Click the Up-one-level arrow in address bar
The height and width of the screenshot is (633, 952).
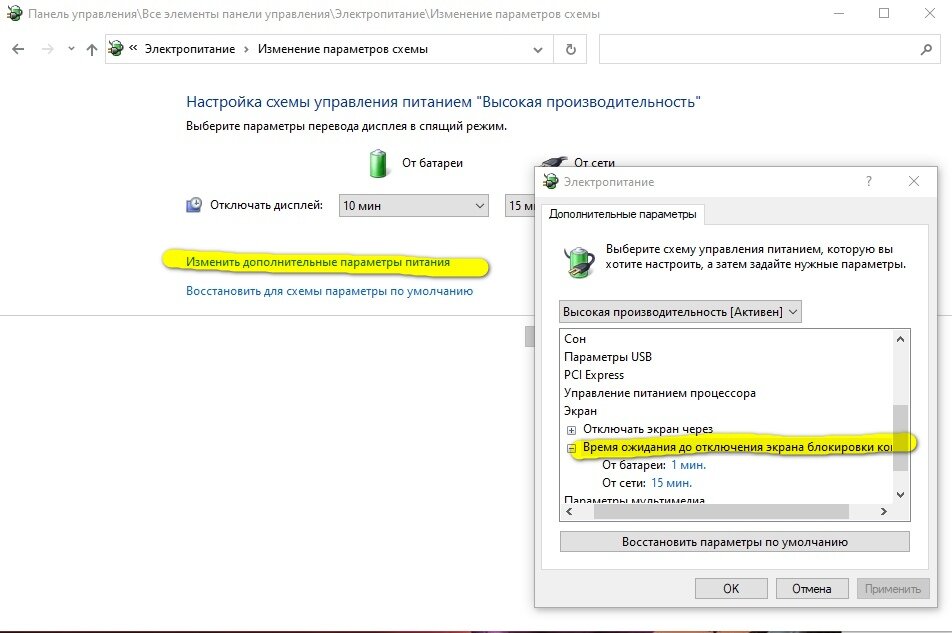(90, 49)
